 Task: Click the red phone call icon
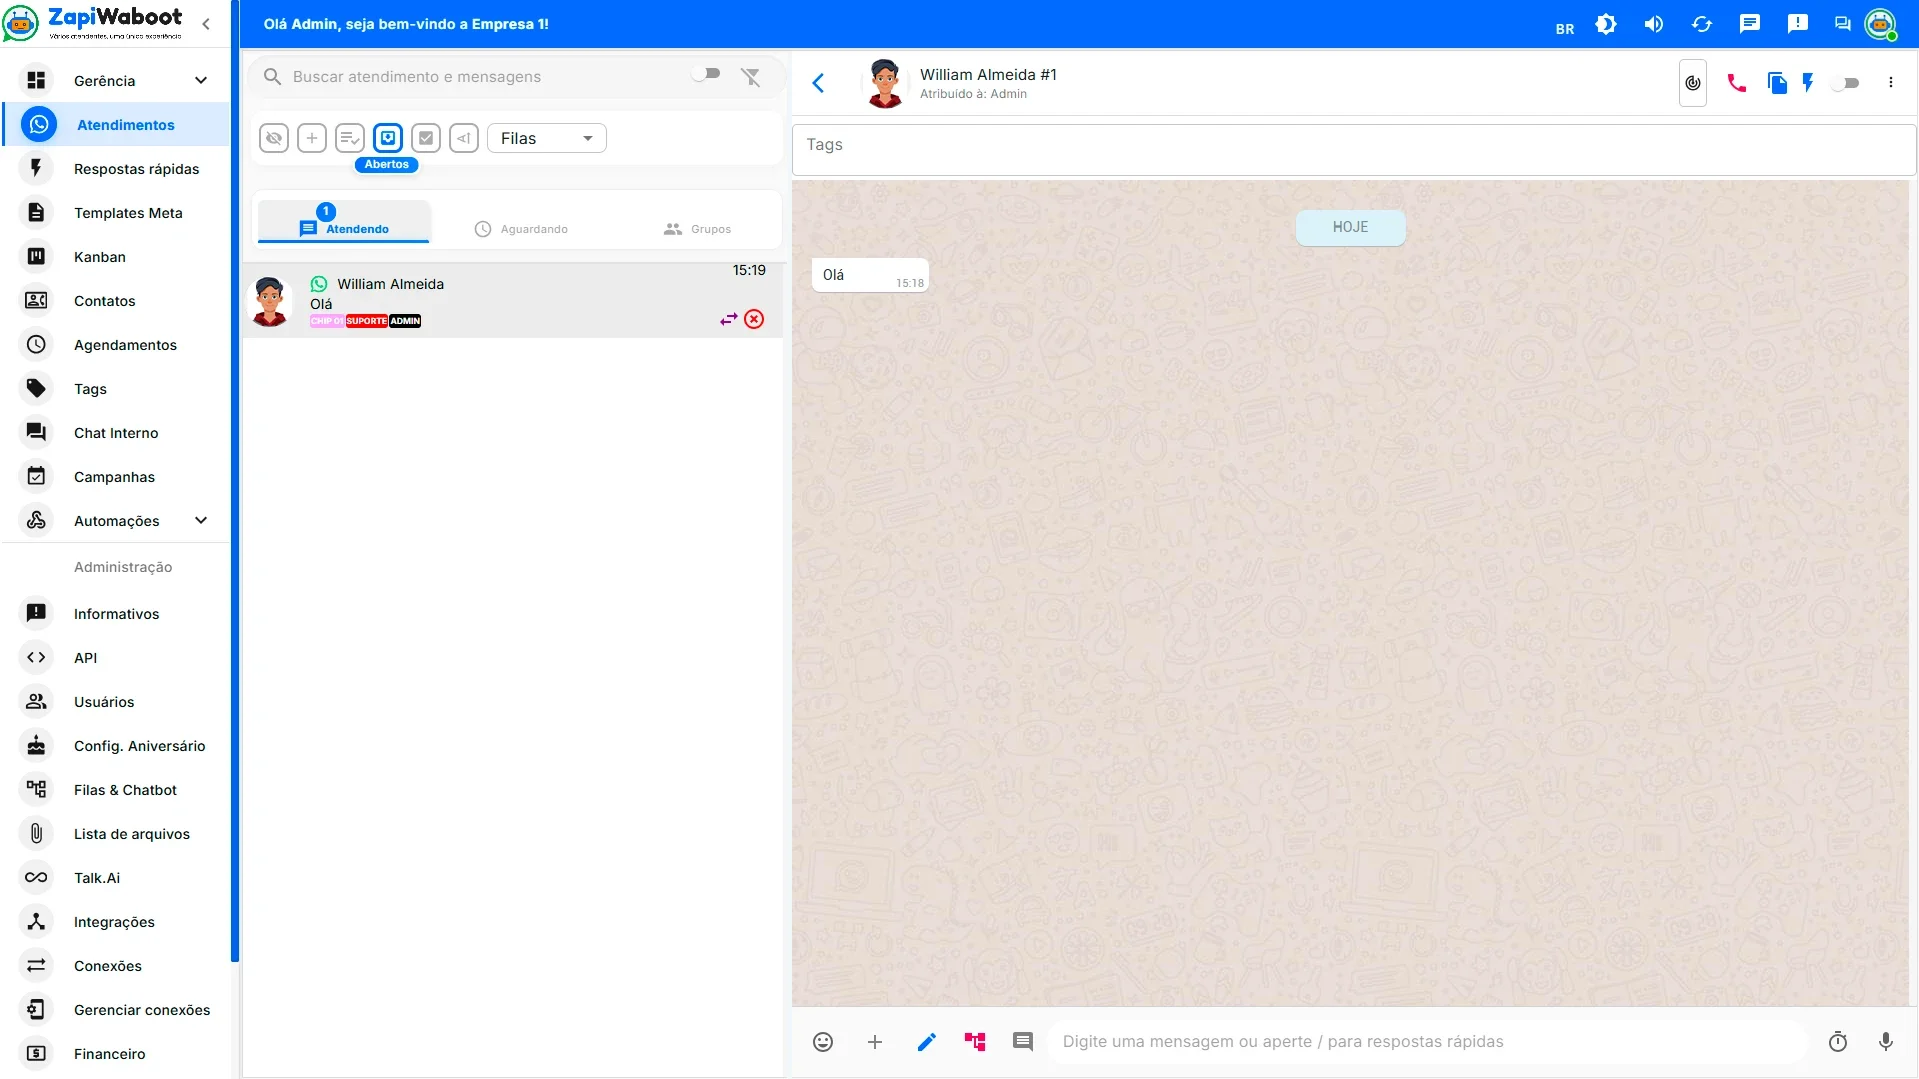[x=1737, y=84]
